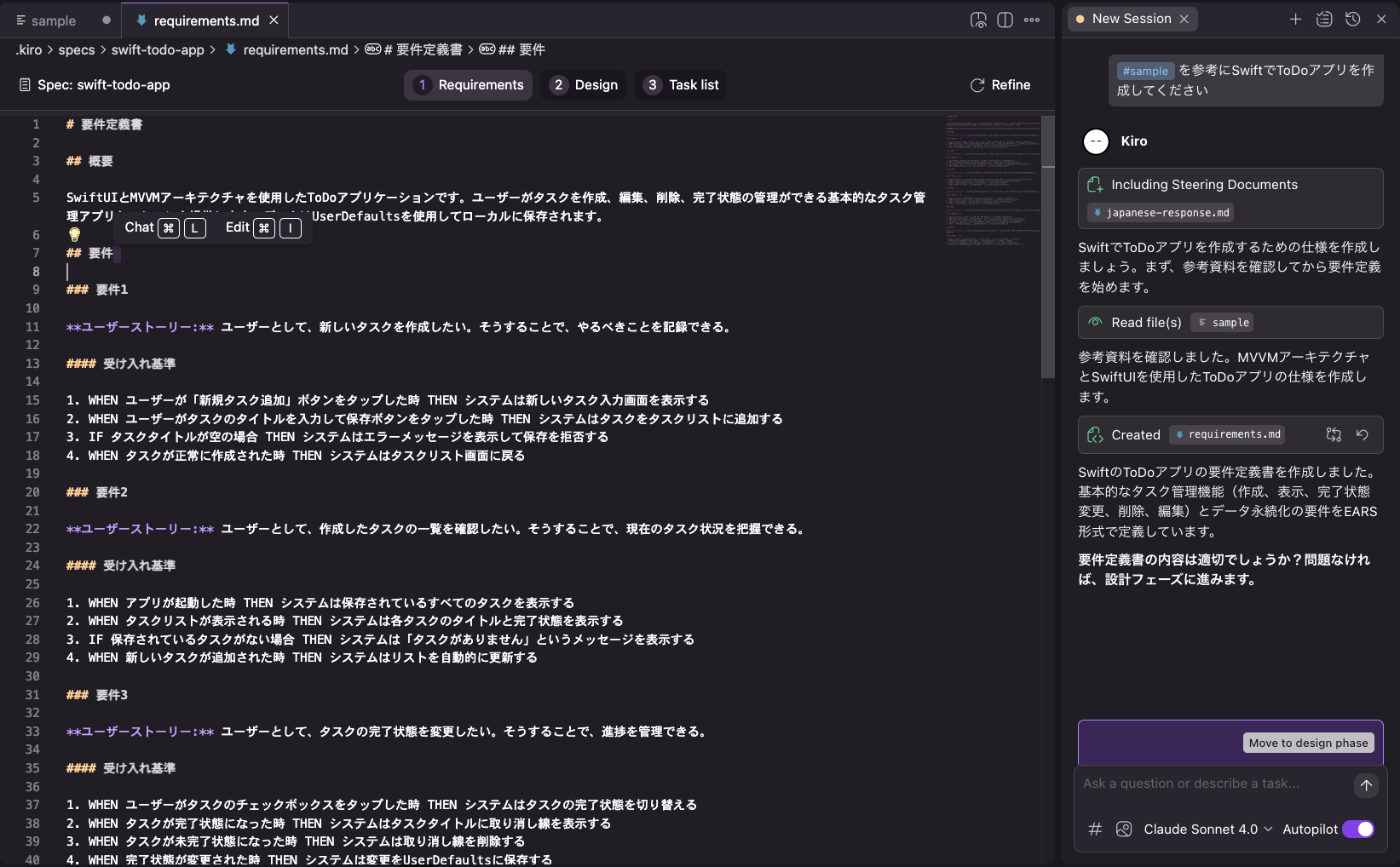Go to the Requirements spec step
The height and width of the screenshot is (867, 1400).
(469, 85)
